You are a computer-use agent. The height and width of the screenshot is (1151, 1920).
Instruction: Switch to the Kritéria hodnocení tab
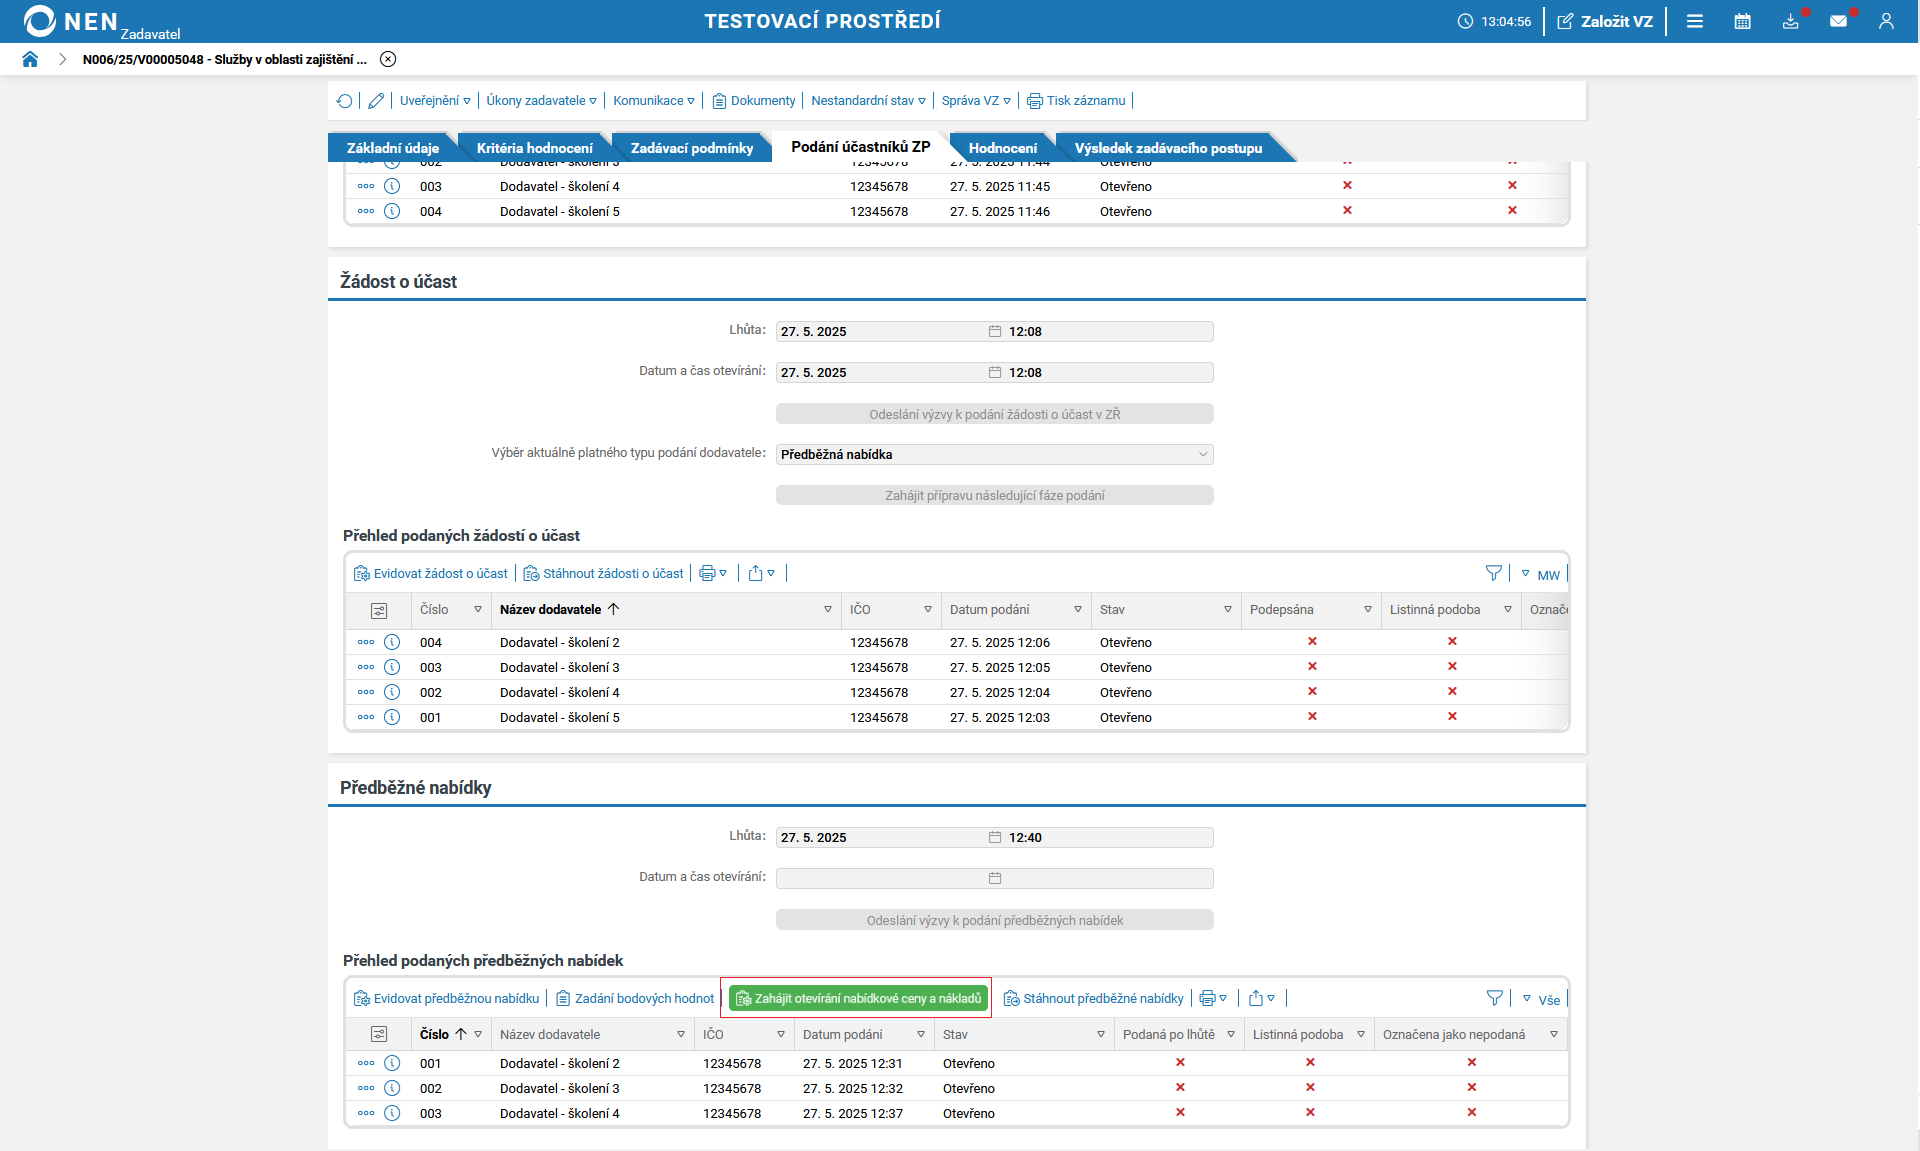[534, 148]
